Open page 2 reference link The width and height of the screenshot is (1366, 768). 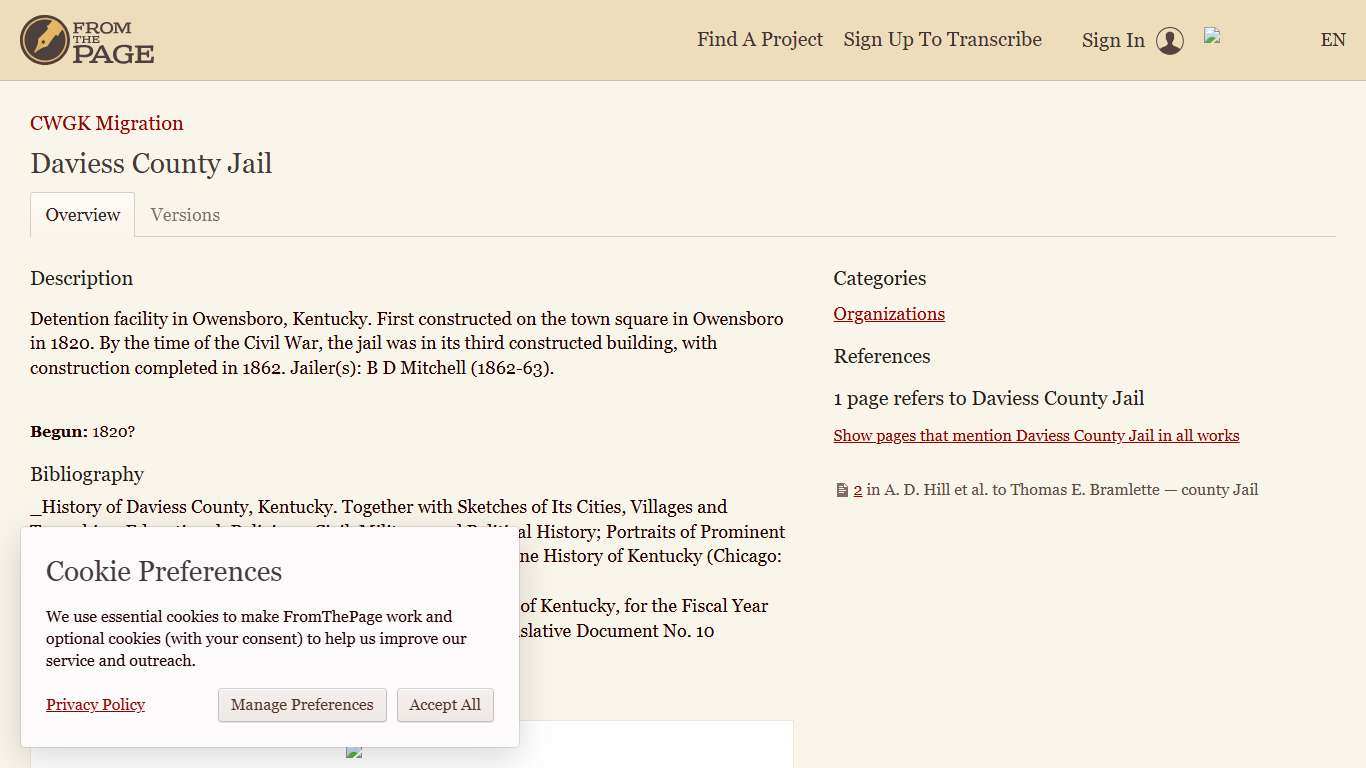tap(858, 490)
